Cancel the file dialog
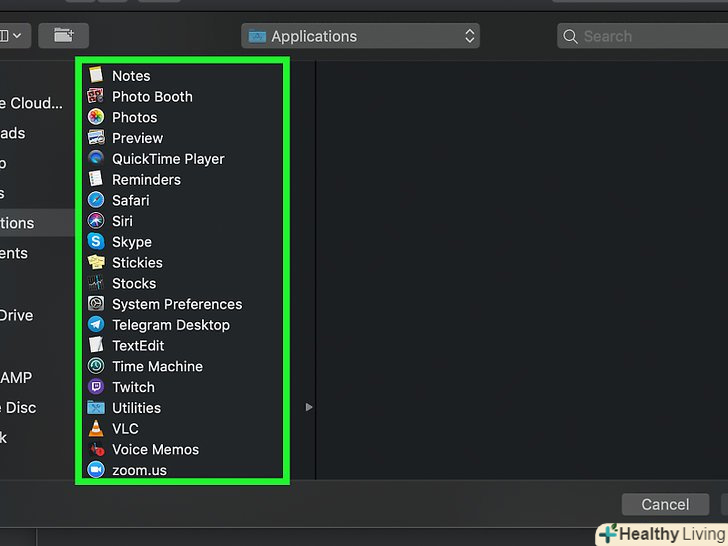Viewport: 728px width, 546px height. [x=665, y=504]
